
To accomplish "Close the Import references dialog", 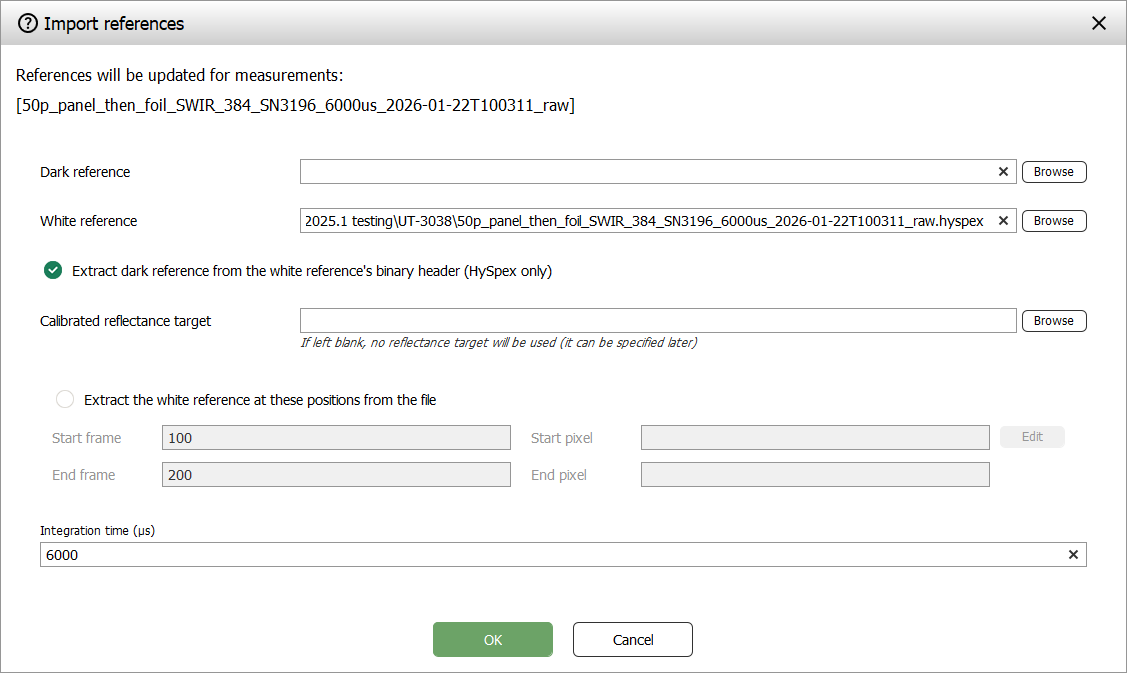I will point(1098,23).
